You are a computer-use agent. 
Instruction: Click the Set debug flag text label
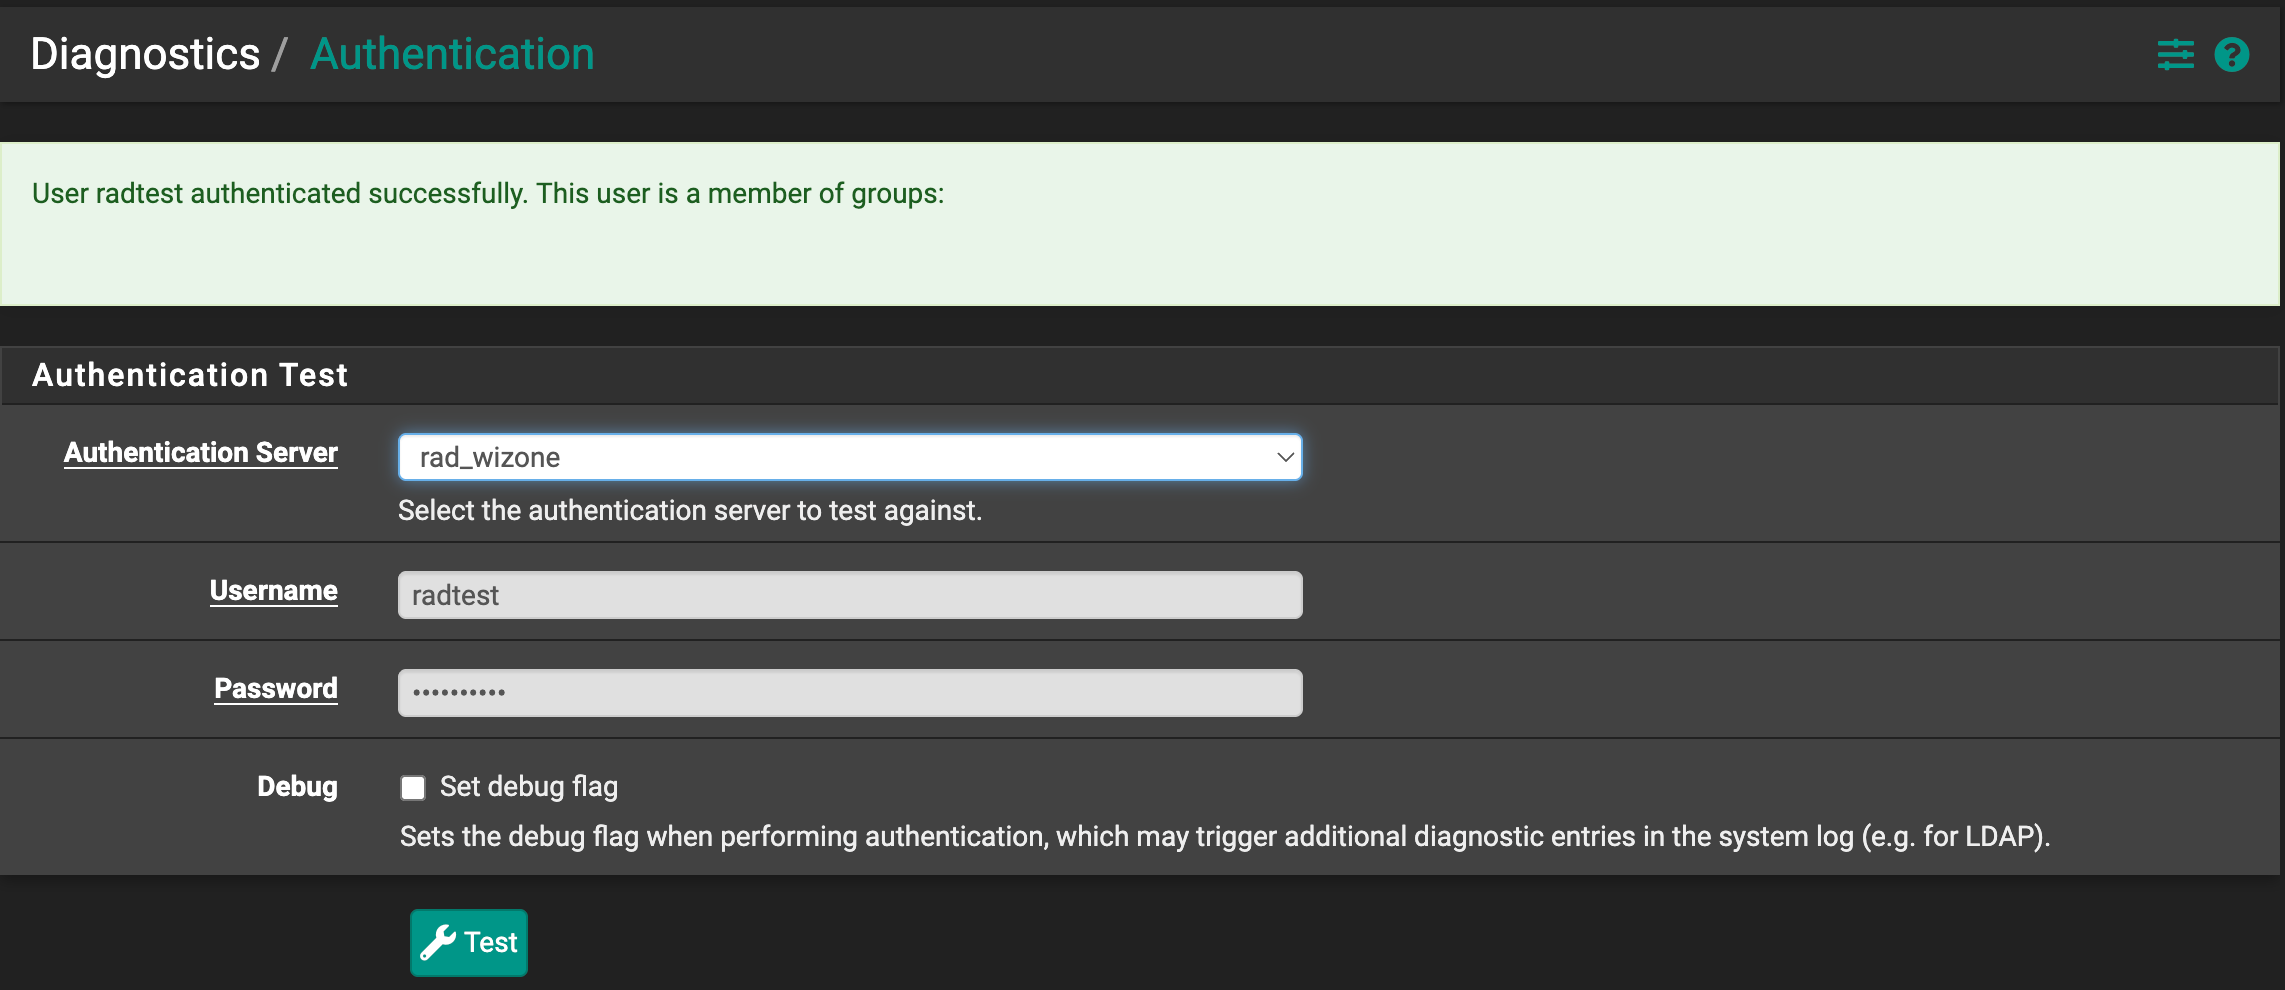[x=528, y=786]
